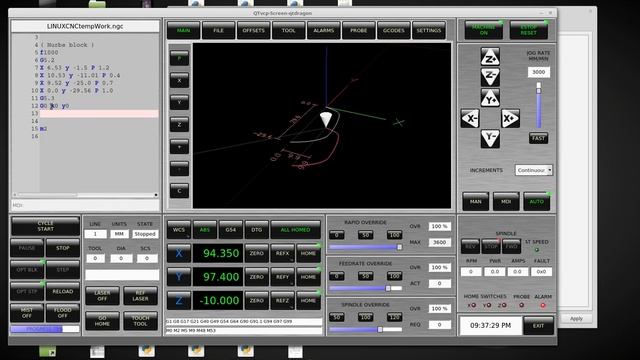Screen dimensions: 640x360
Task: Click the EXIT button
Action: pyautogui.click(x=538, y=326)
